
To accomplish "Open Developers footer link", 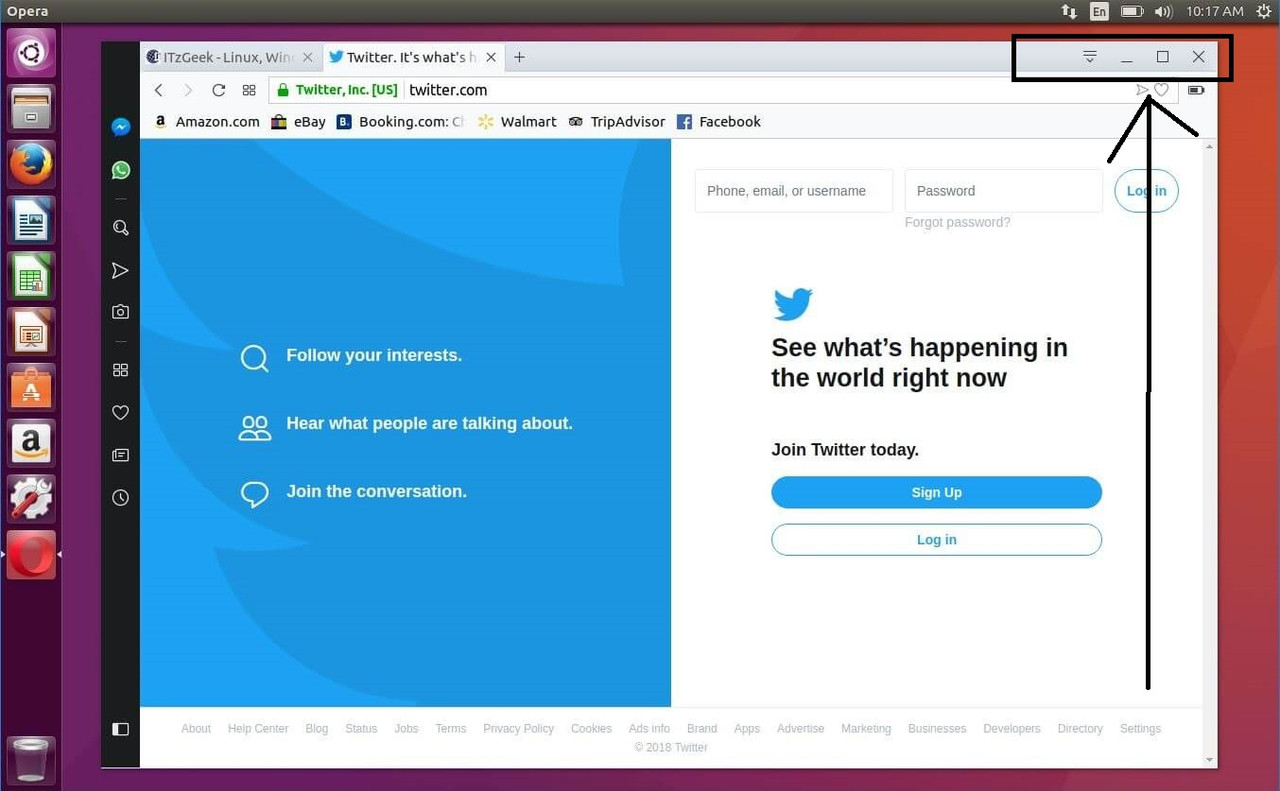I will (x=1012, y=729).
